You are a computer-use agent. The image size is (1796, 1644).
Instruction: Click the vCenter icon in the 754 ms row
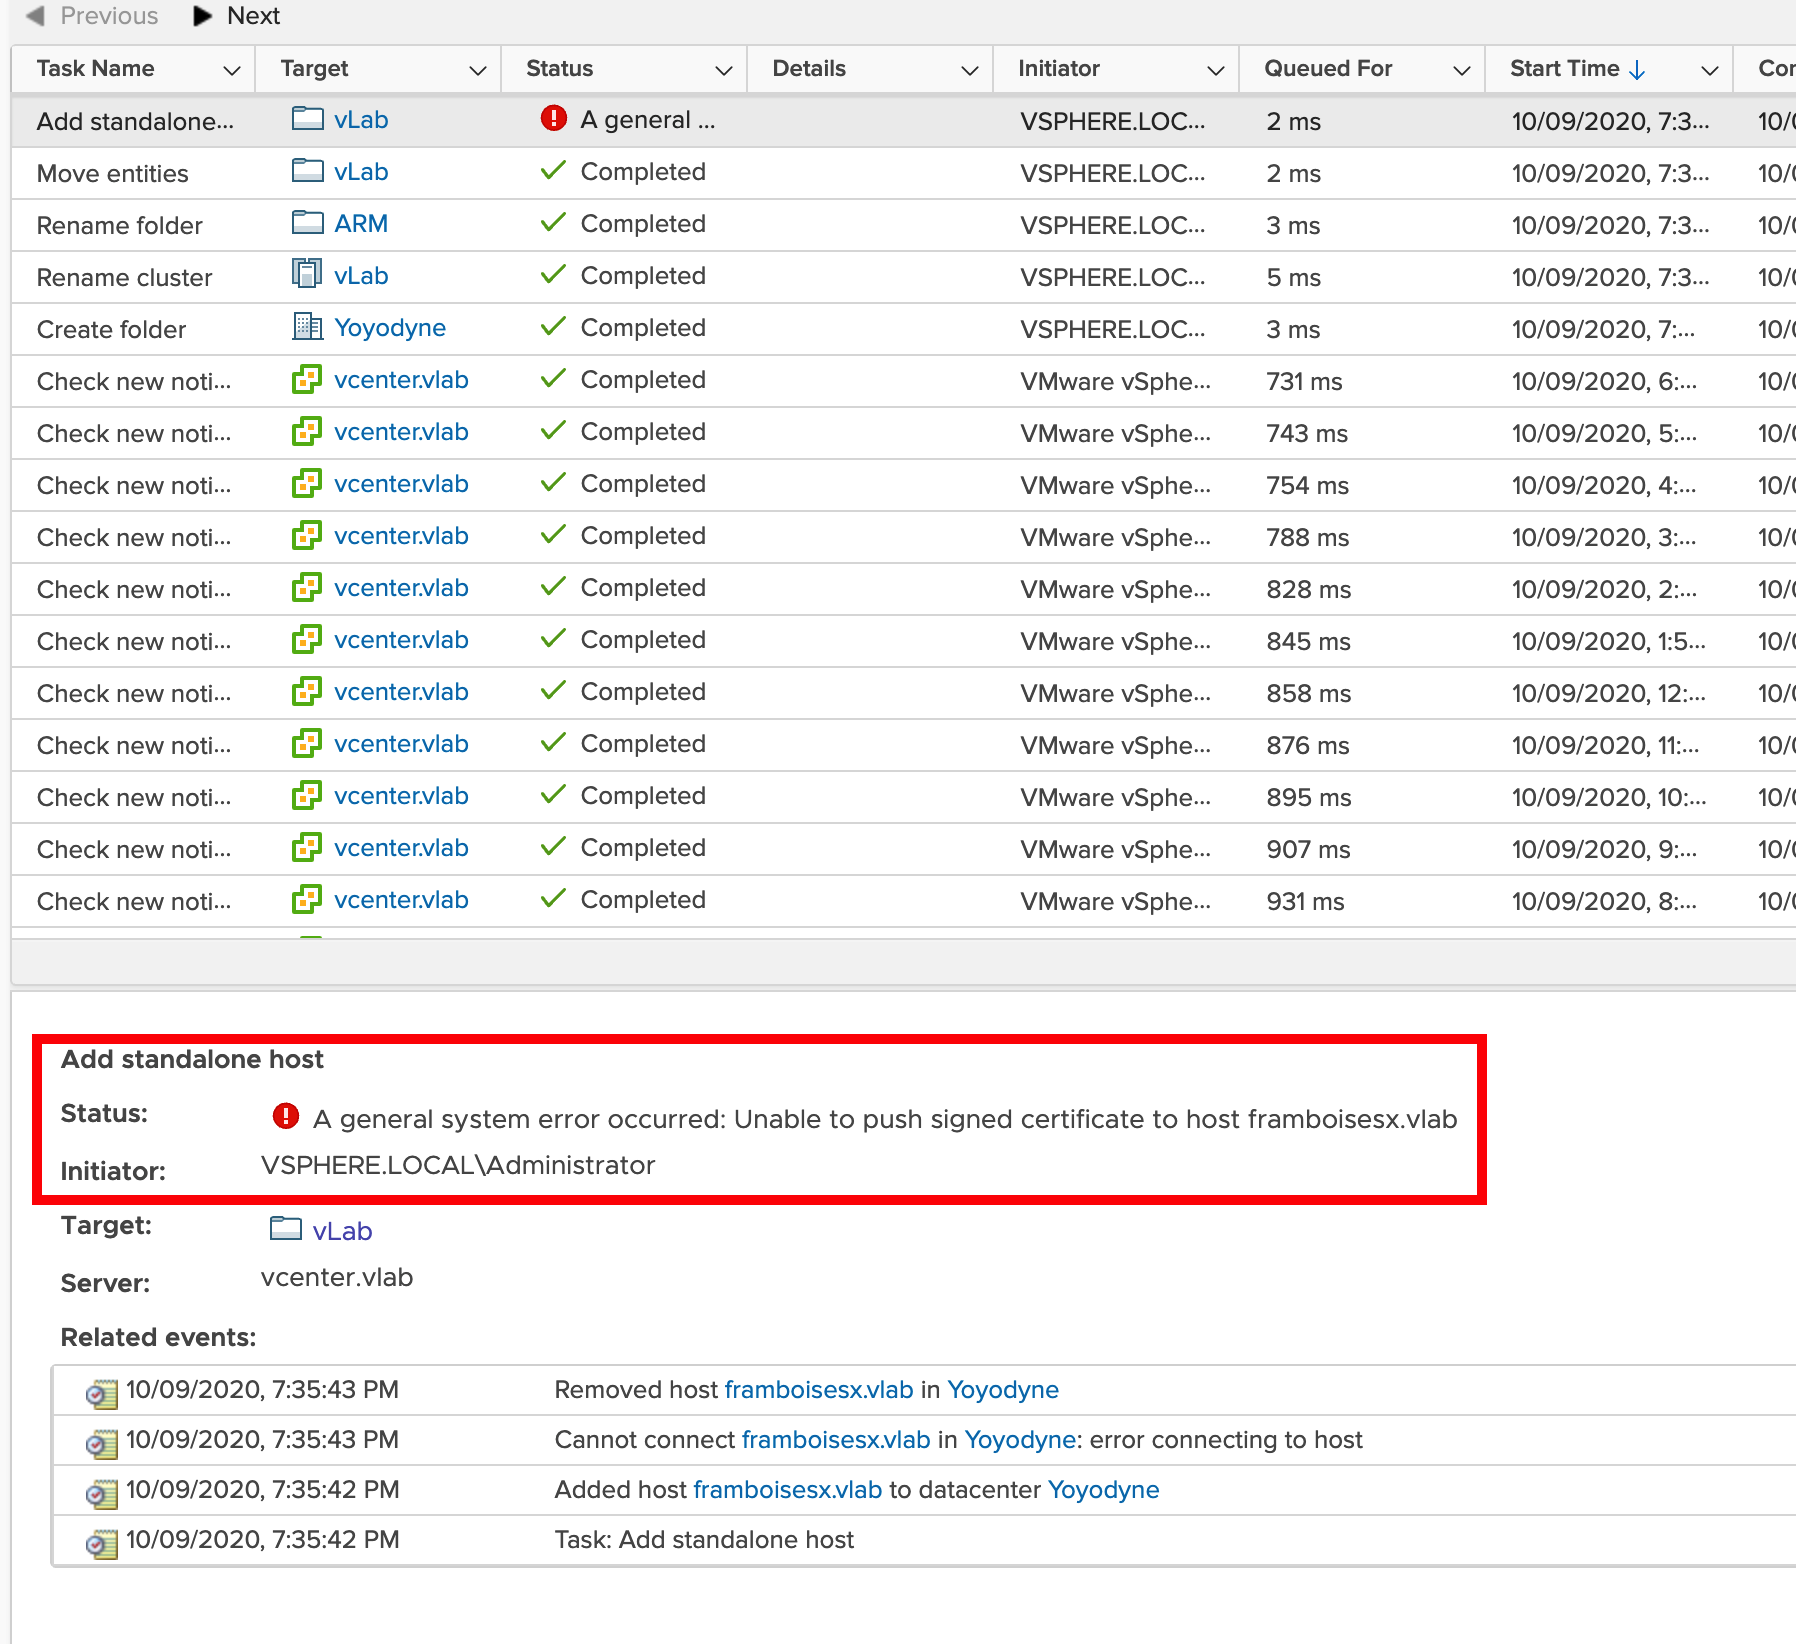tap(307, 483)
